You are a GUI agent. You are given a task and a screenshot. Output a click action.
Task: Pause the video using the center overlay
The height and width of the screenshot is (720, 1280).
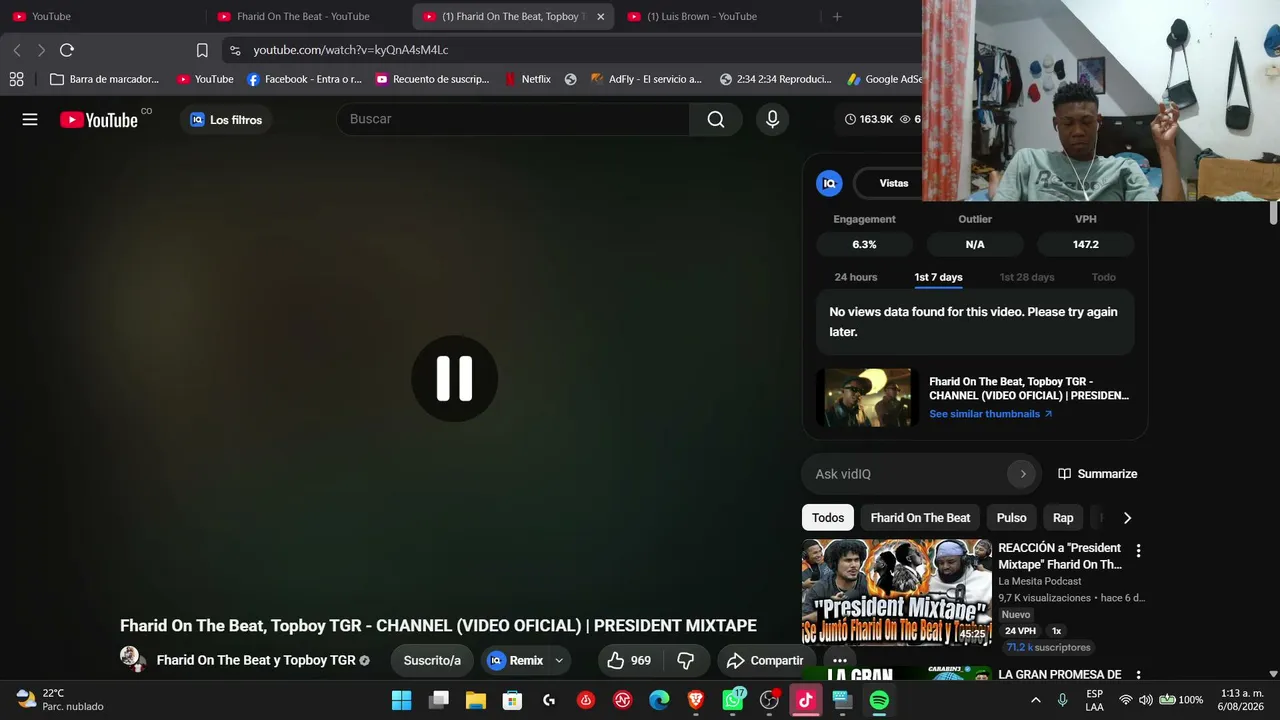(x=455, y=378)
